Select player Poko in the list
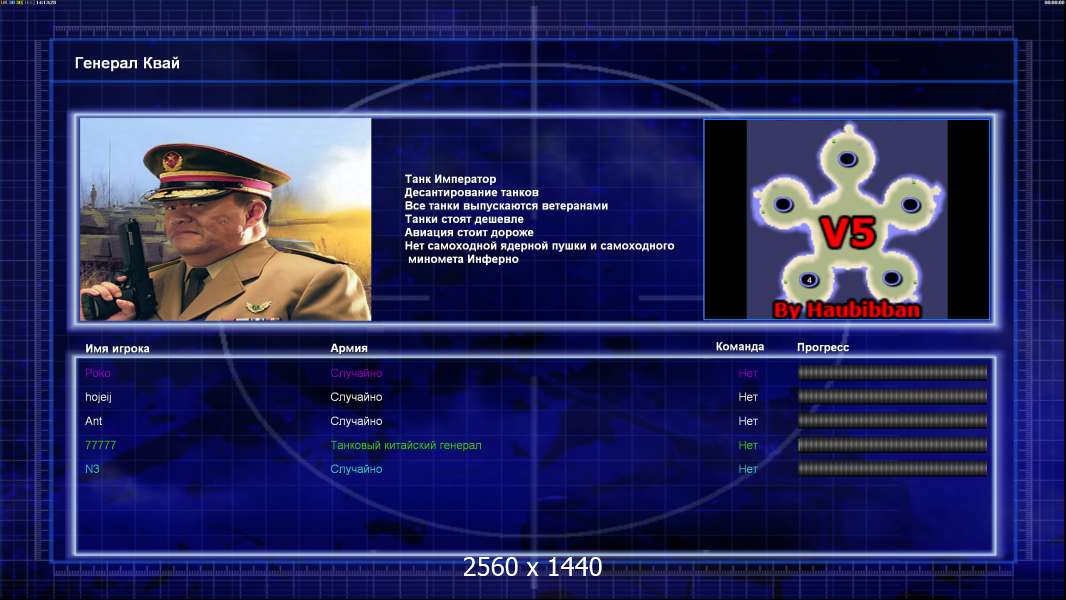Screen dimensions: 1066x600 [x=536, y=373]
